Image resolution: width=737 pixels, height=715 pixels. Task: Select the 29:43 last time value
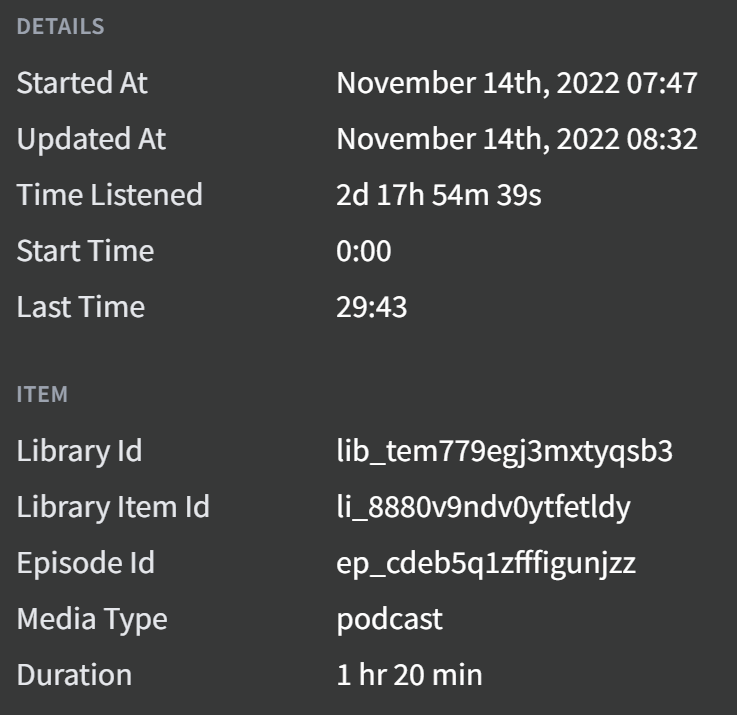pyautogui.click(x=372, y=307)
